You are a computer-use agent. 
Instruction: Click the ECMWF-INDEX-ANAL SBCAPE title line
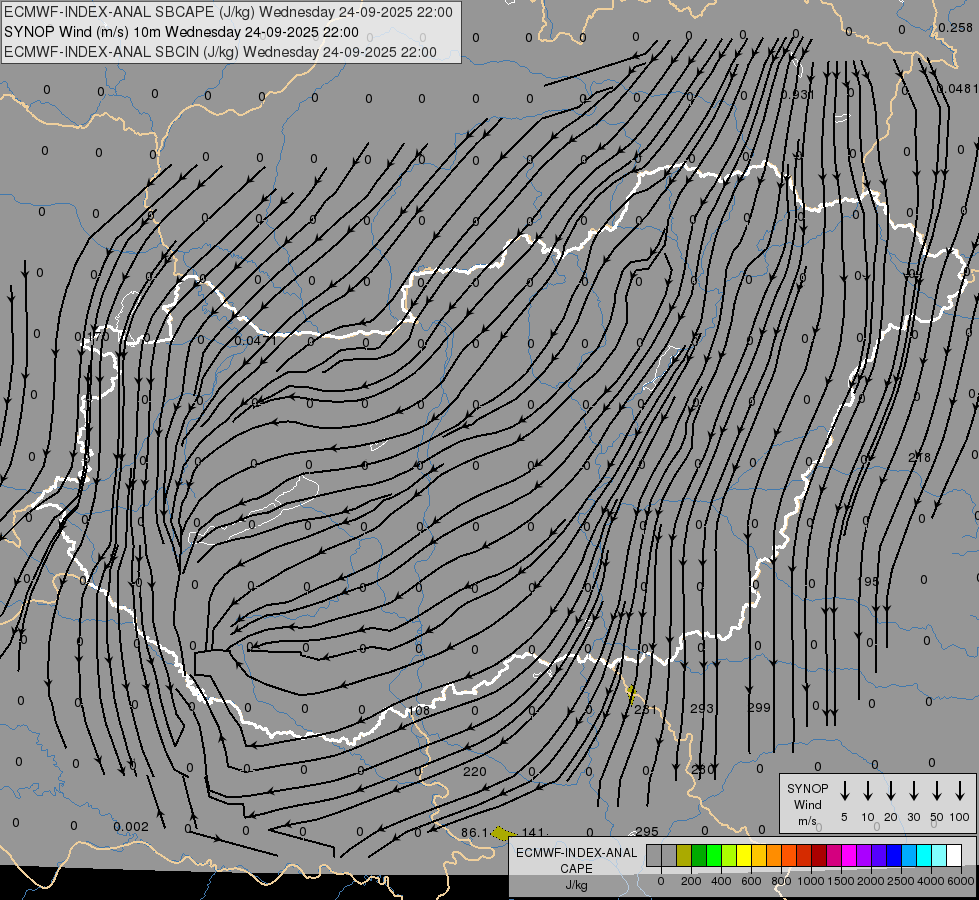228,12
